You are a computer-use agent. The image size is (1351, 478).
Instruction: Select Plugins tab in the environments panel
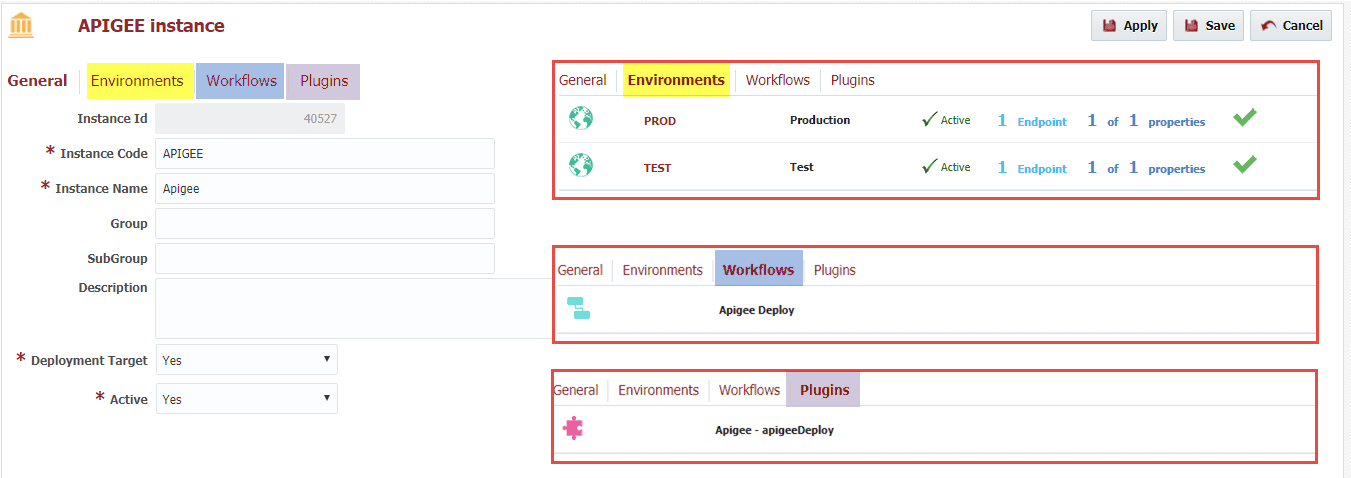click(x=853, y=80)
